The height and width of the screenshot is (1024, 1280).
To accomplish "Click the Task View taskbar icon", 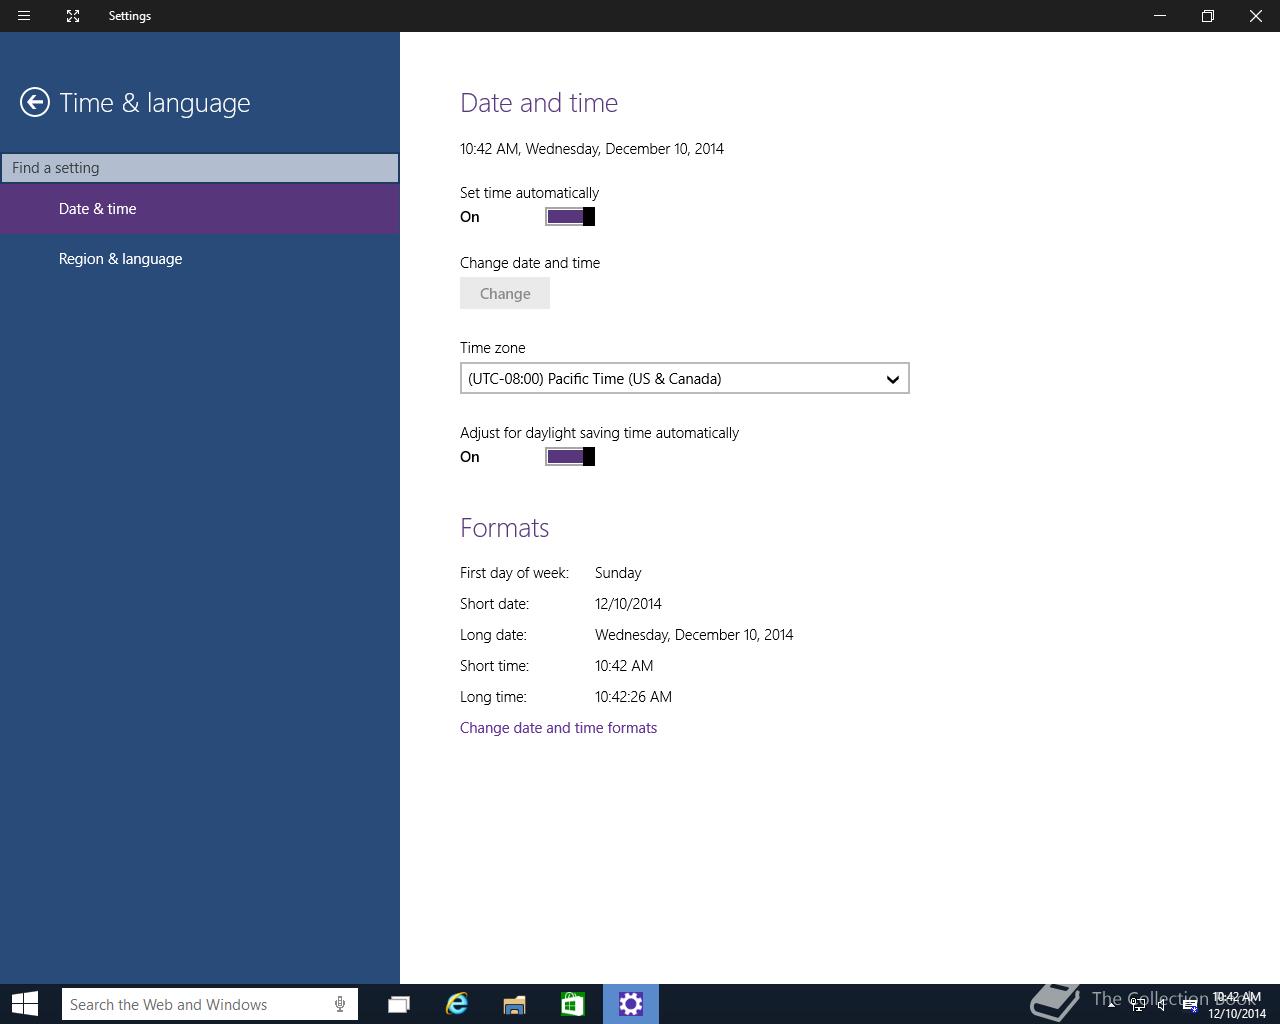I will click(x=399, y=1004).
